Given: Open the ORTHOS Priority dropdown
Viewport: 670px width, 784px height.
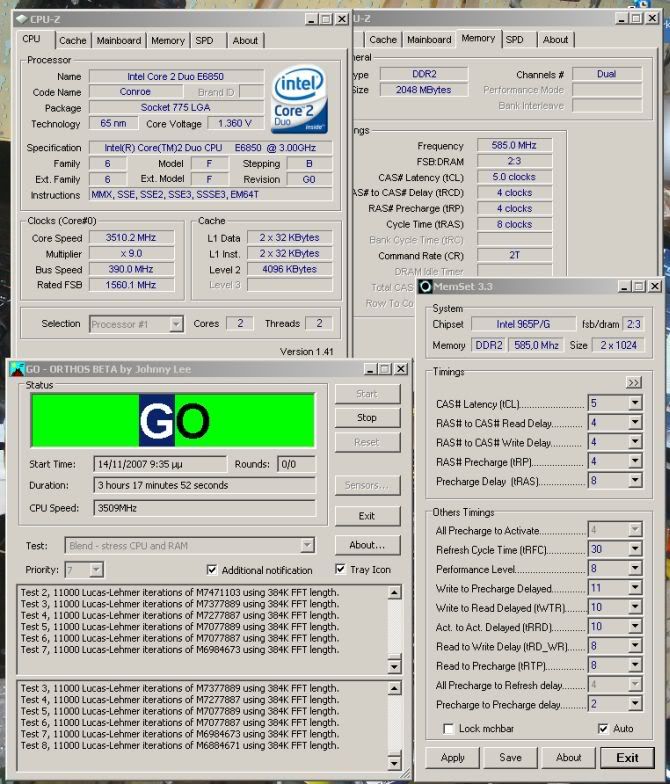Looking at the screenshot, I should coord(96,570).
